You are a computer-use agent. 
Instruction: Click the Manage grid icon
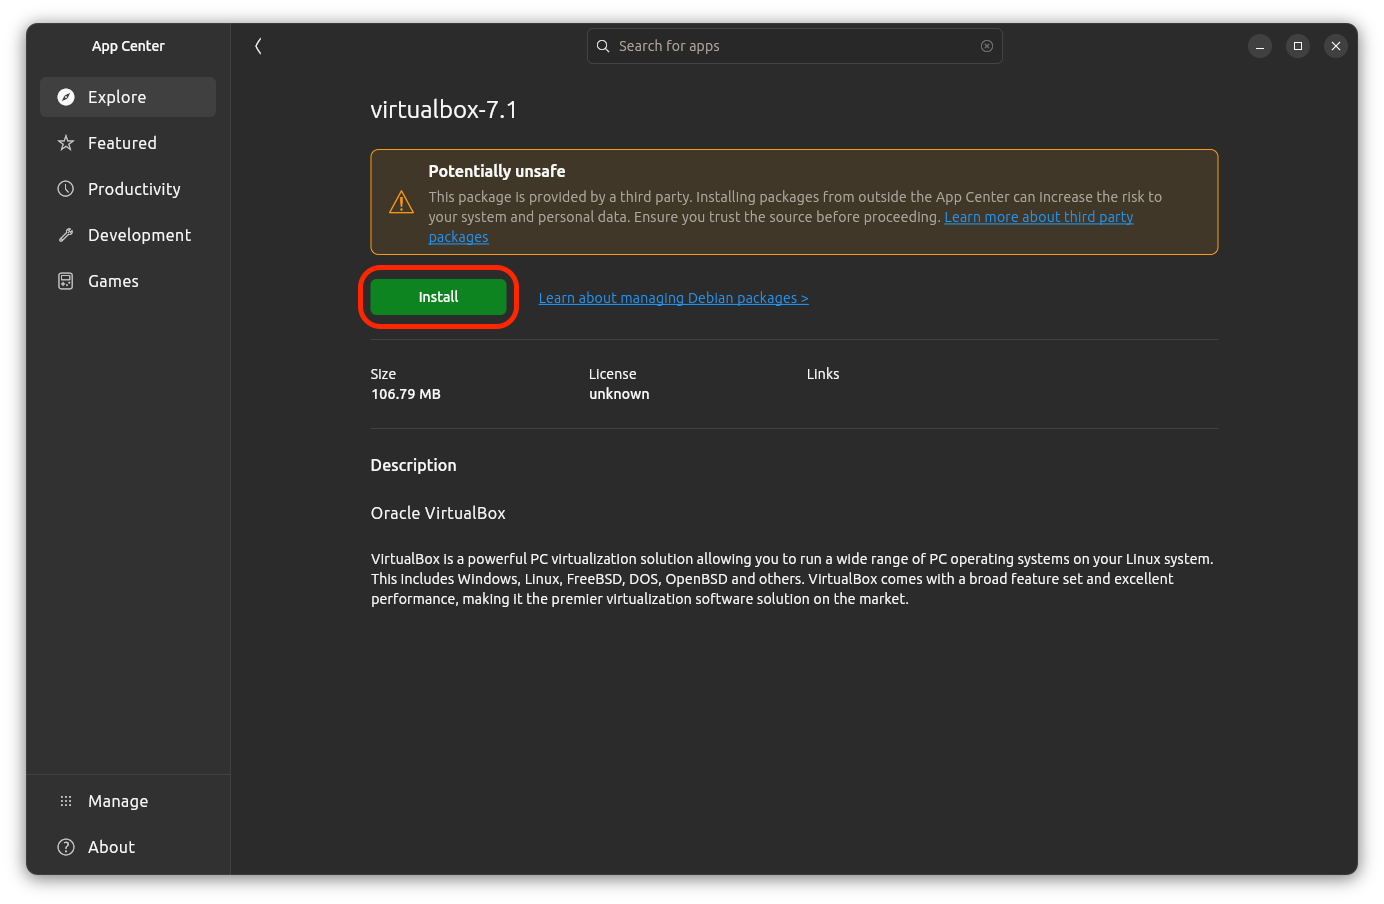[x=66, y=800]
